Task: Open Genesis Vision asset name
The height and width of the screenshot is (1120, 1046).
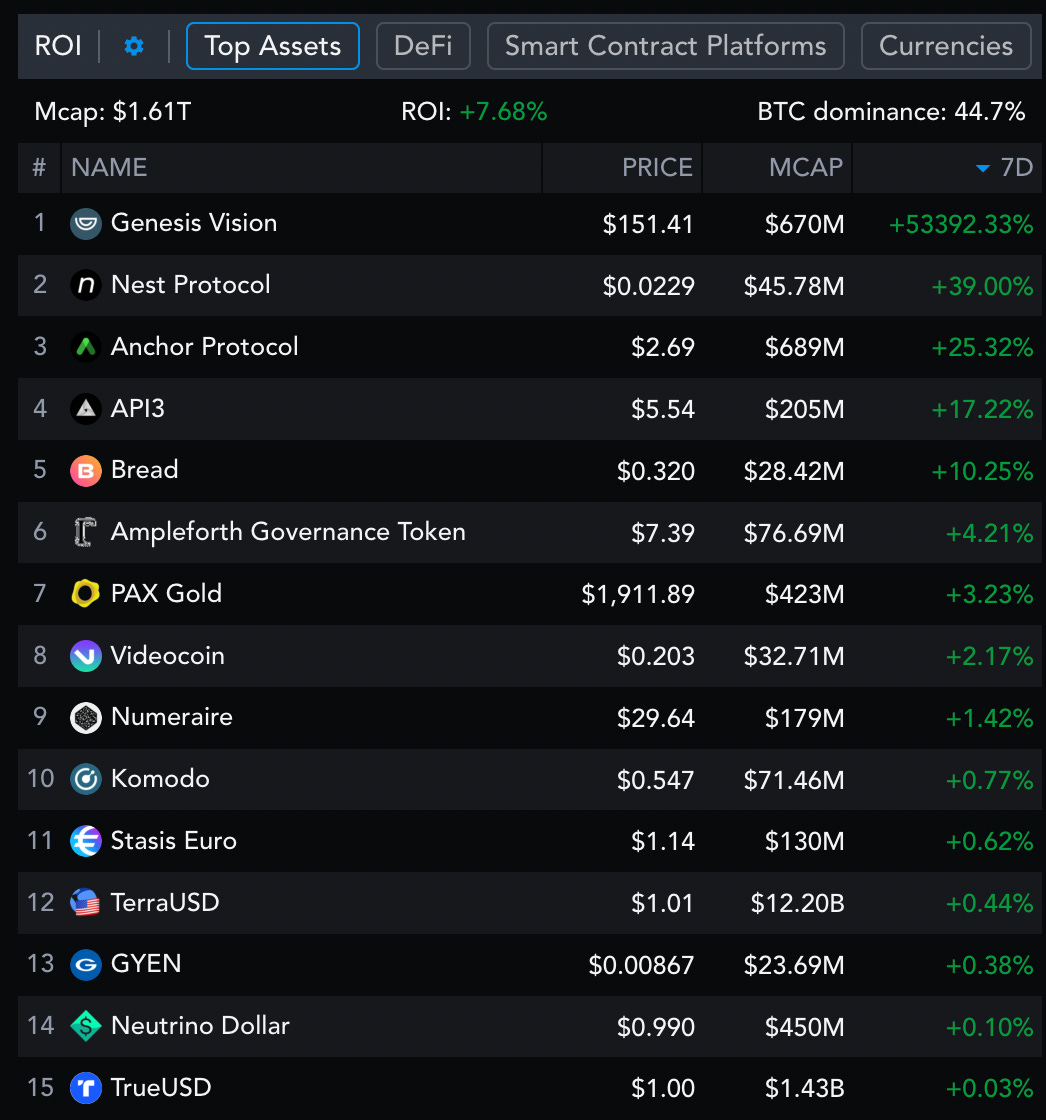Action: pyautogui.click(x=194, y=223)
